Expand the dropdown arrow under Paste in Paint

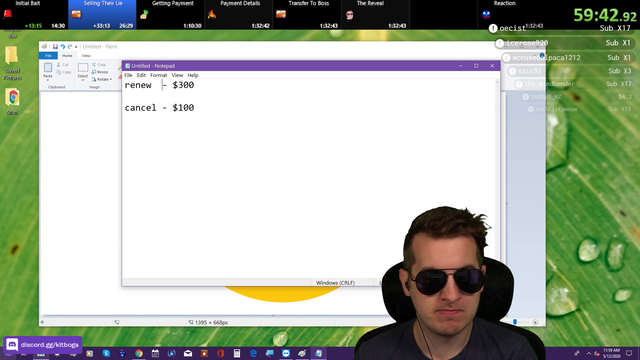pos(48,80)
